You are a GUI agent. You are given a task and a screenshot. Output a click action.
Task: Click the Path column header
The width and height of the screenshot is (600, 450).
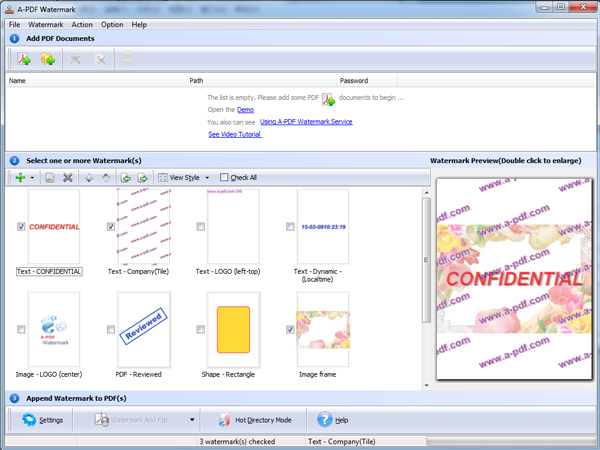coord(261,81)
